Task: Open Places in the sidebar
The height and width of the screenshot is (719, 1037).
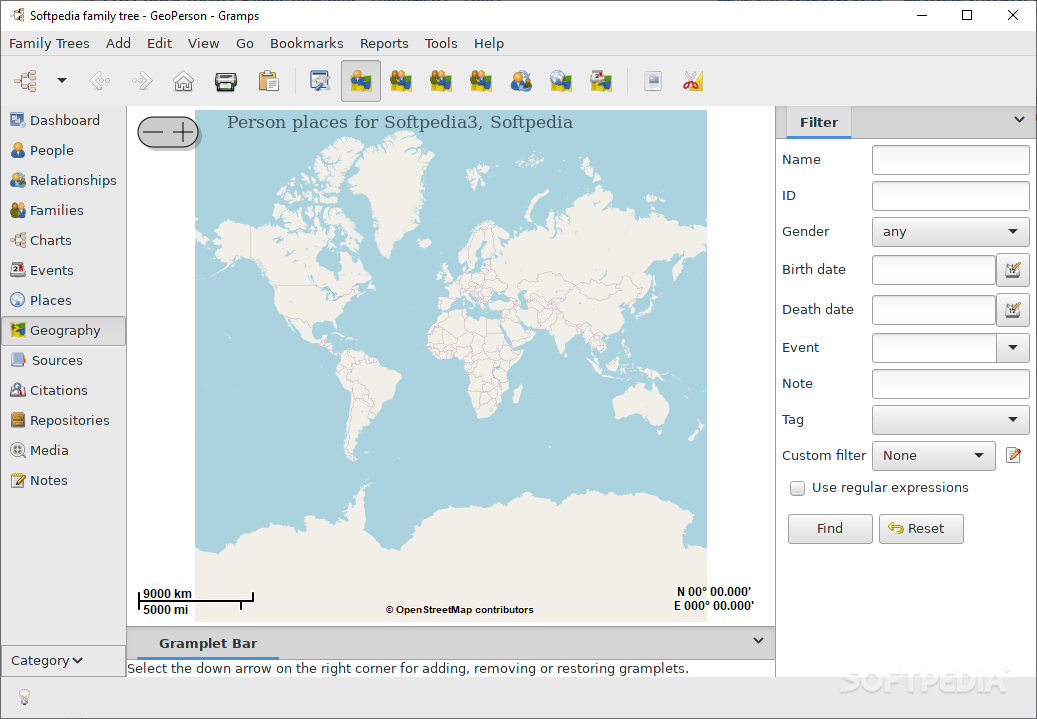Action: [63, 300]
